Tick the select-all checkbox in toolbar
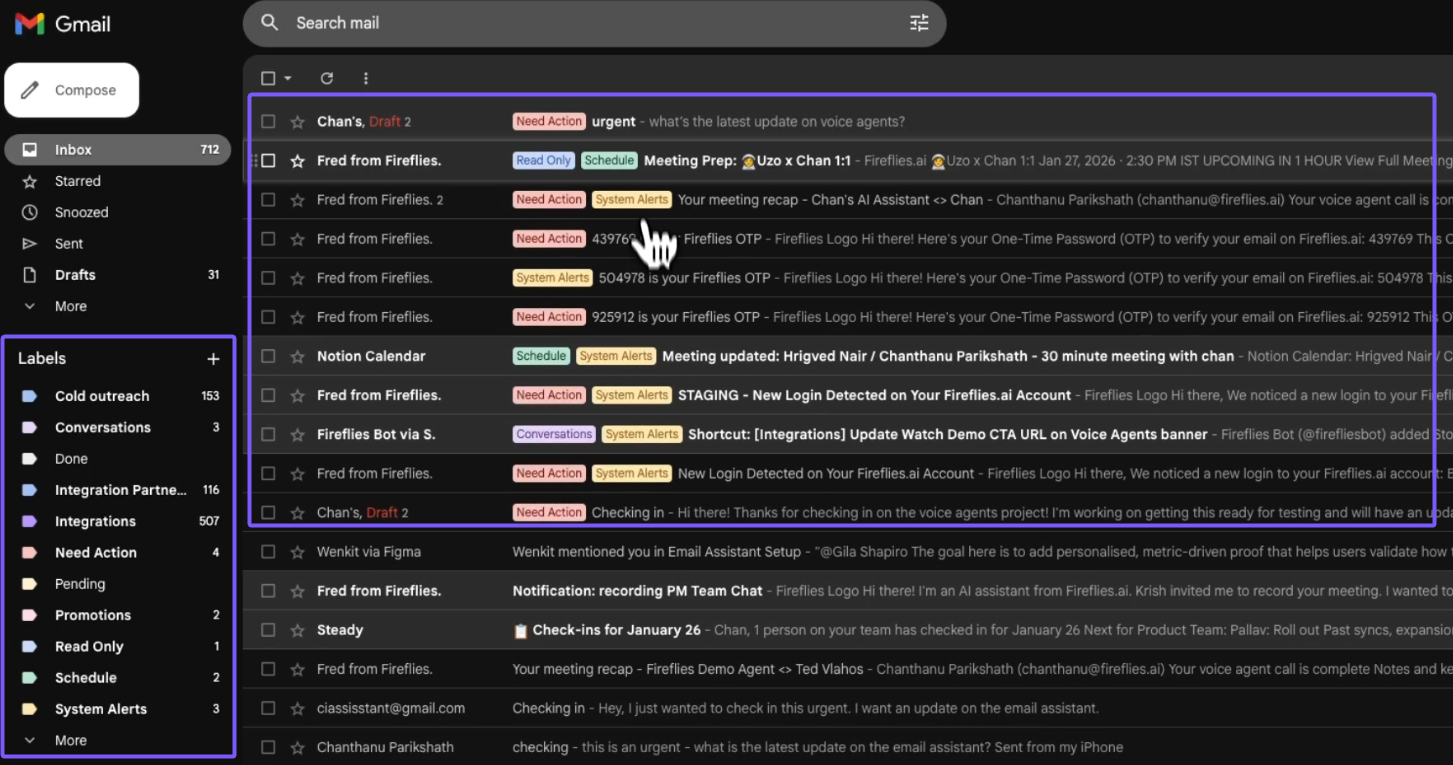The height and width of the screenshot is (765, 1453). pyautogui.click(x=268, y=78)
